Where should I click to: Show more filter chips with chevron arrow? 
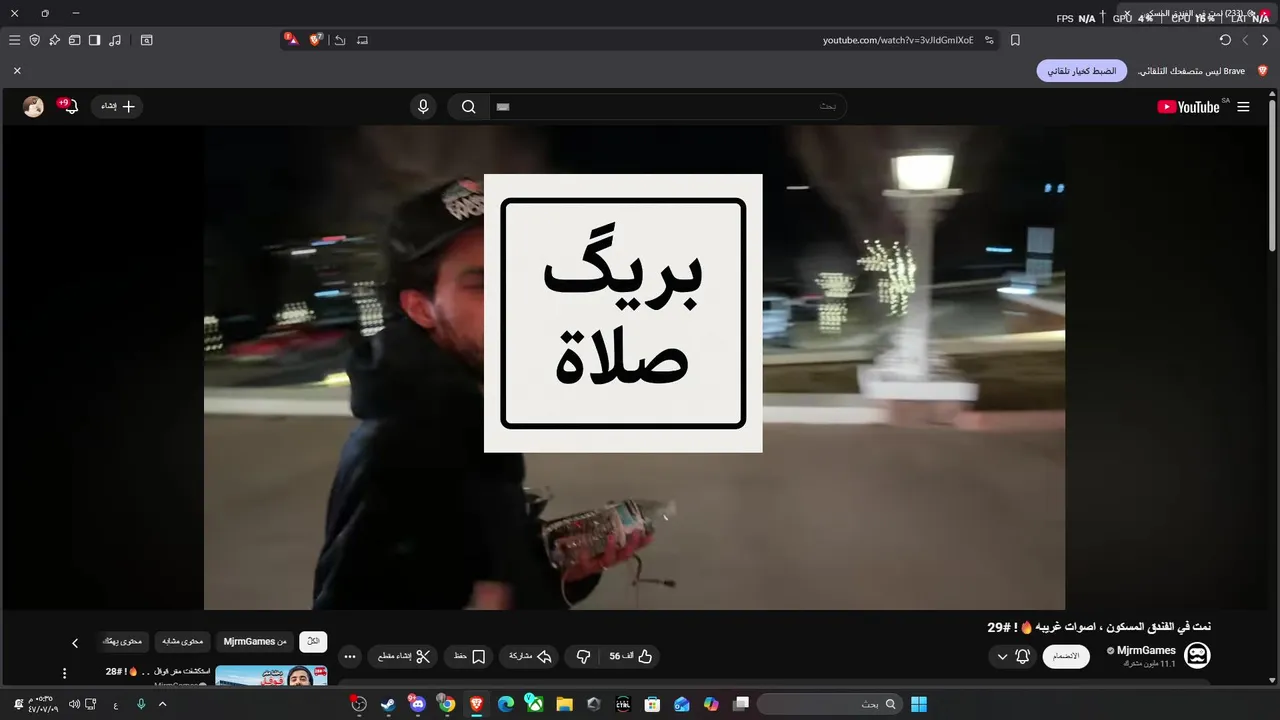[x=74, y=643]
